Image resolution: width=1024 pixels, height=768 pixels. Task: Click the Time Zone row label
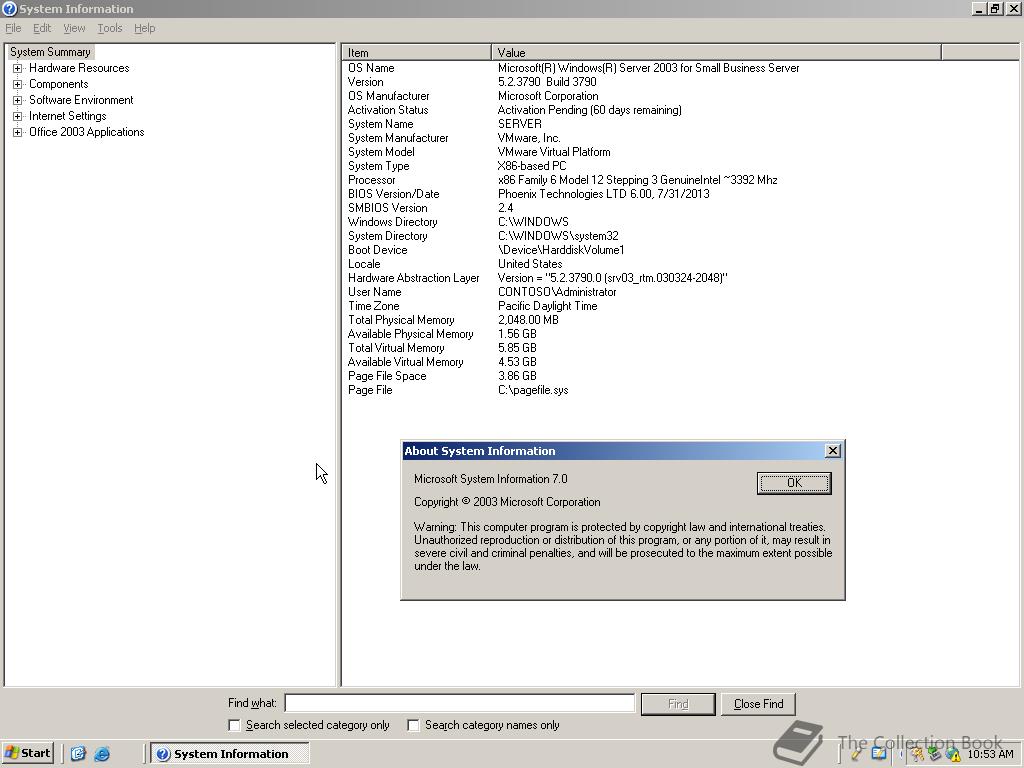[x=374, y=306]
